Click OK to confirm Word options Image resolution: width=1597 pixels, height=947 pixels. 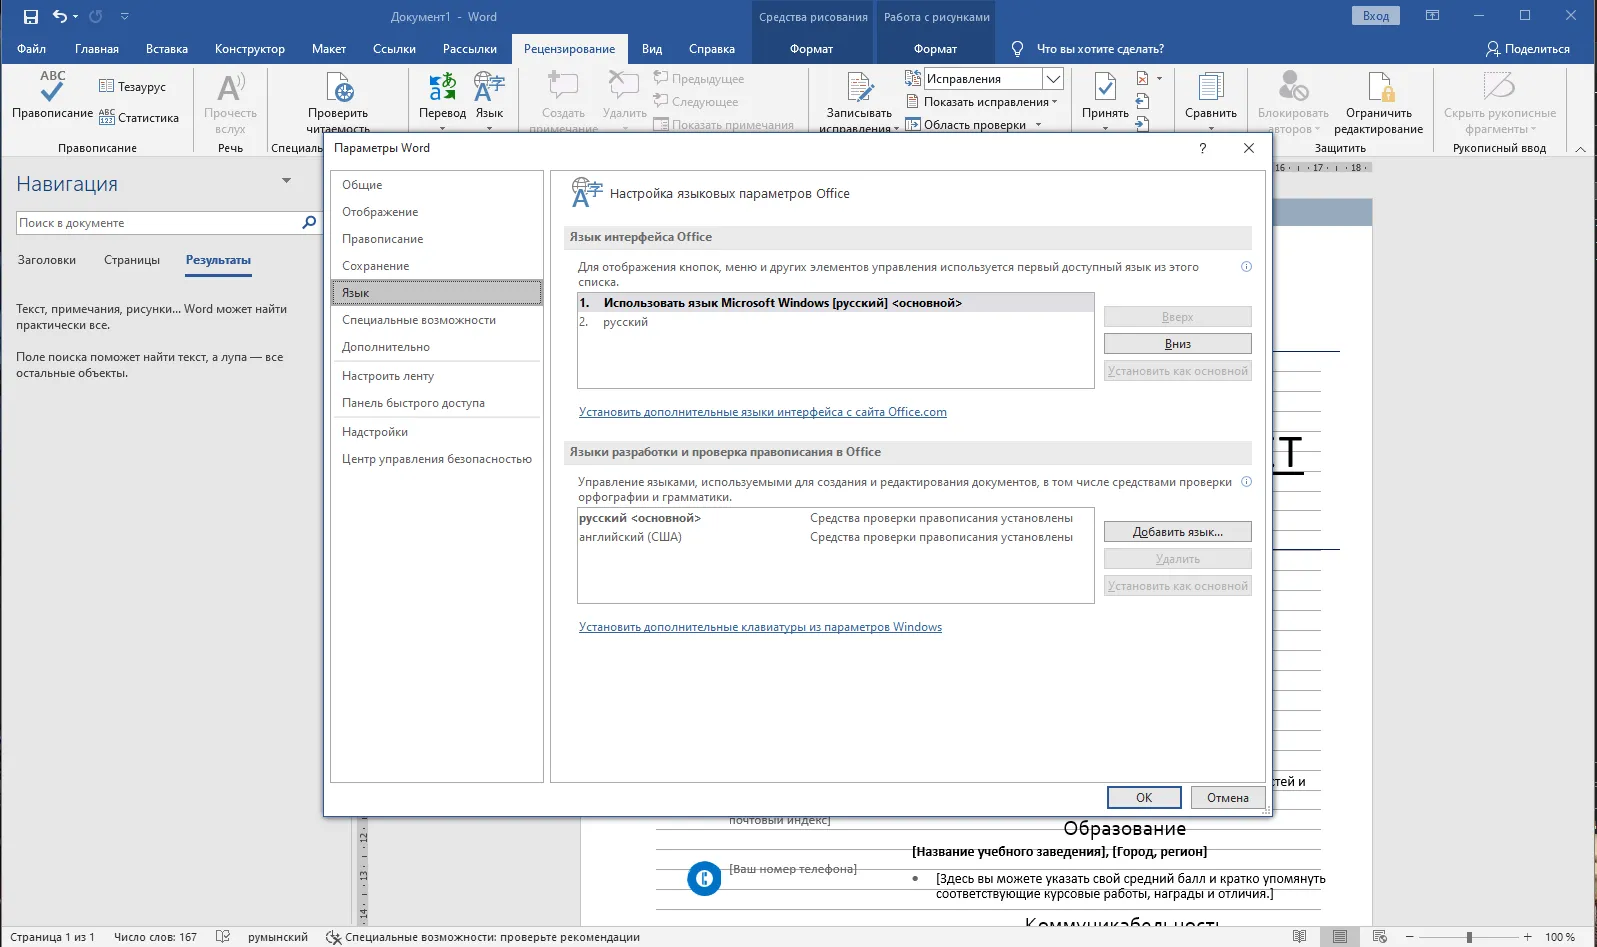(1143, 798)
